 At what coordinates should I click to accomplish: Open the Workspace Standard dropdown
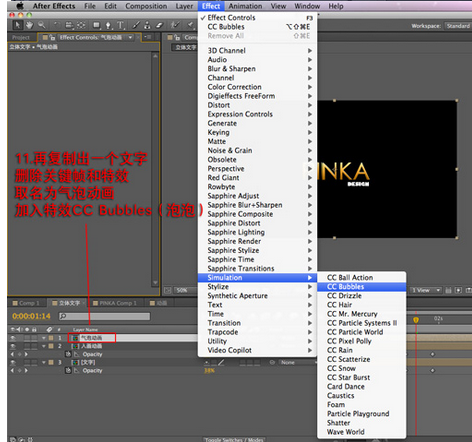[458, 26]
